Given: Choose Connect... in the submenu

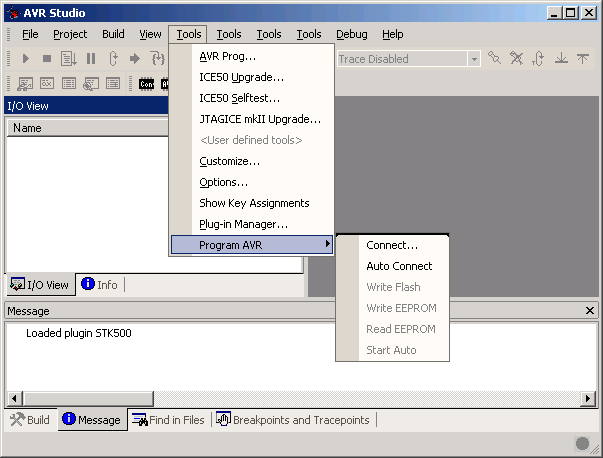Looking at the screenshot, I should click(x=392, y=245).
